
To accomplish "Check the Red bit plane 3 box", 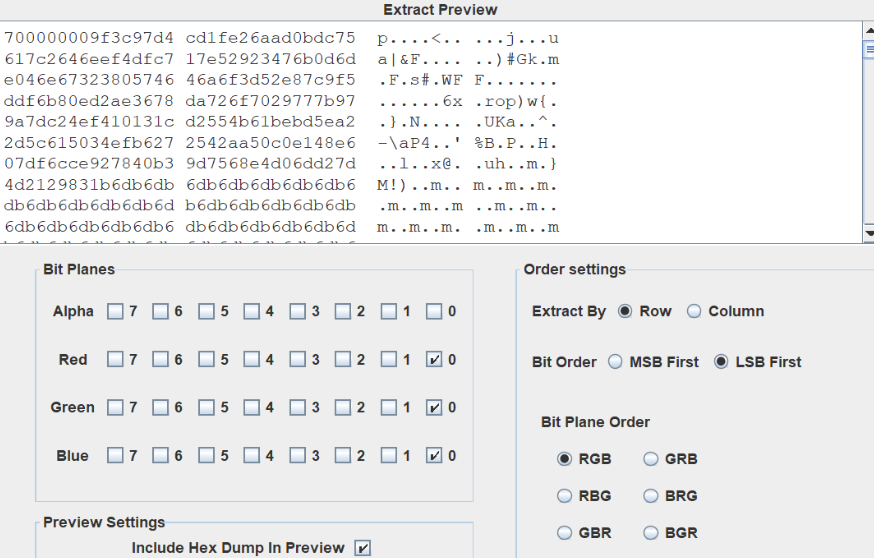I will tap(298, 360).
